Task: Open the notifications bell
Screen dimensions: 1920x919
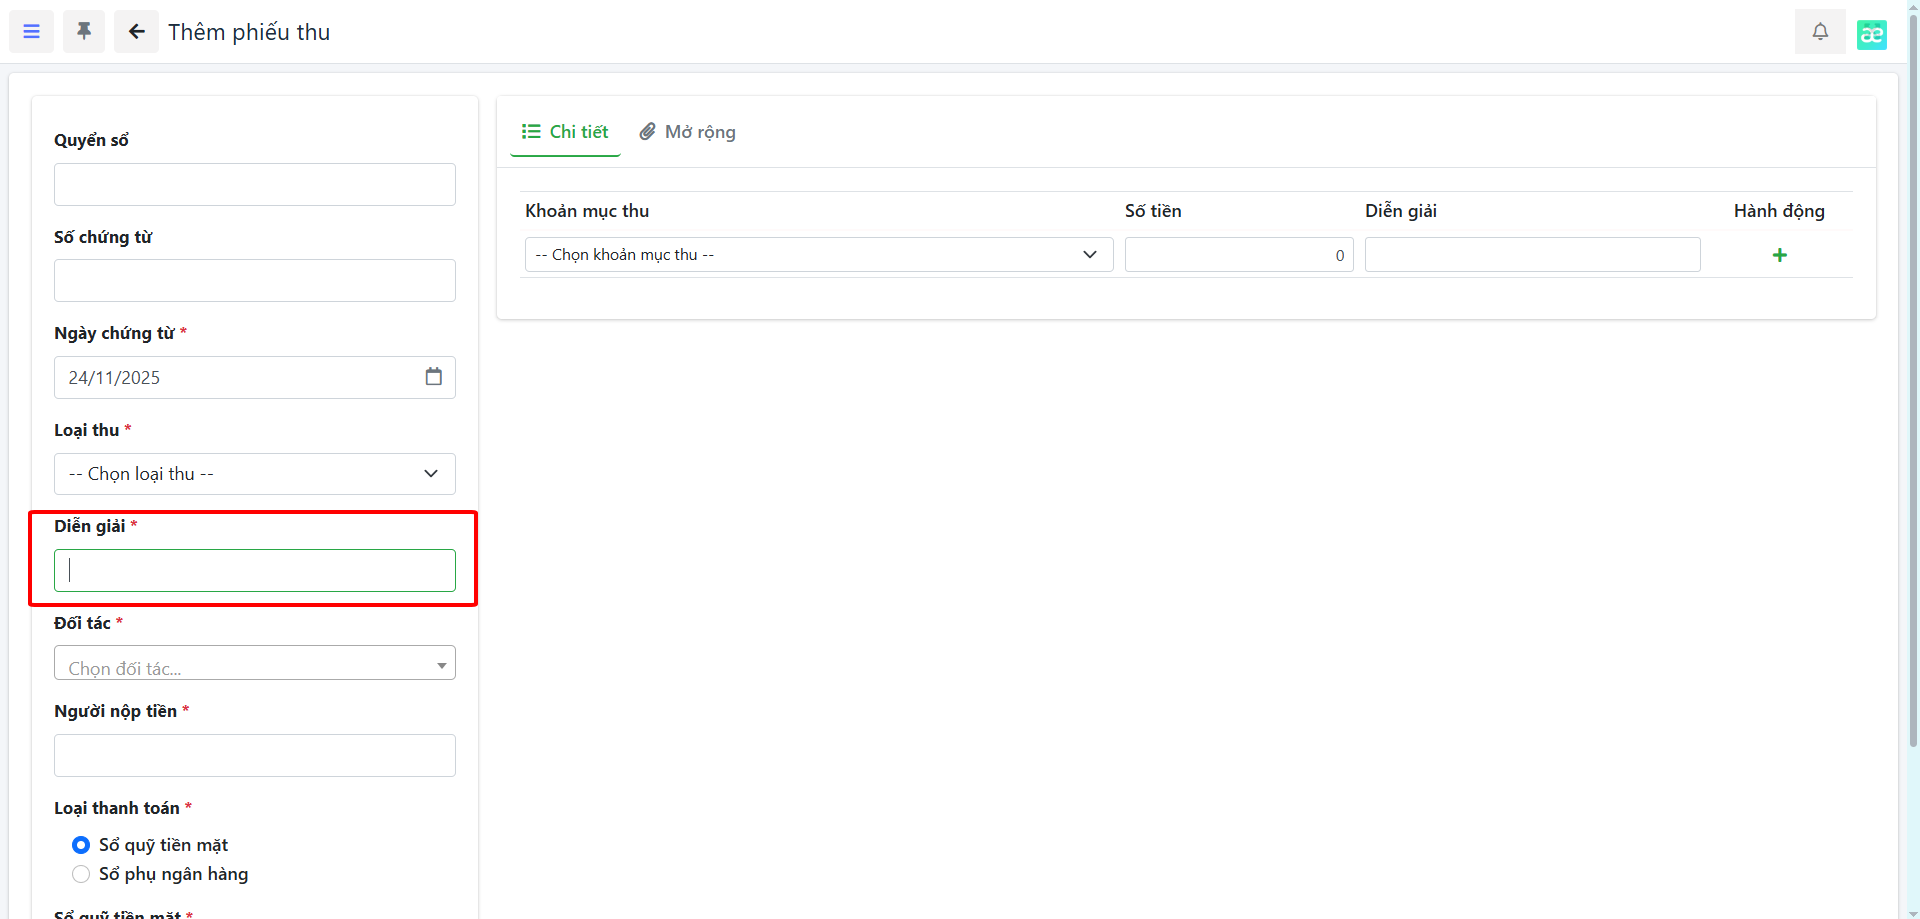Action: pyautogui.click(x=1820, y=32)
